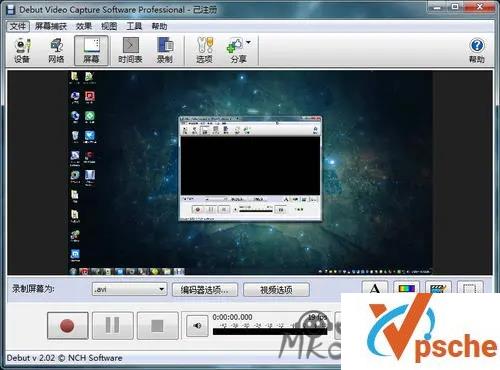Viewport: 500px width, 370px height.
Task: Open the 时间表 (Schedule) tool
Action: click(x=130, y=50)
